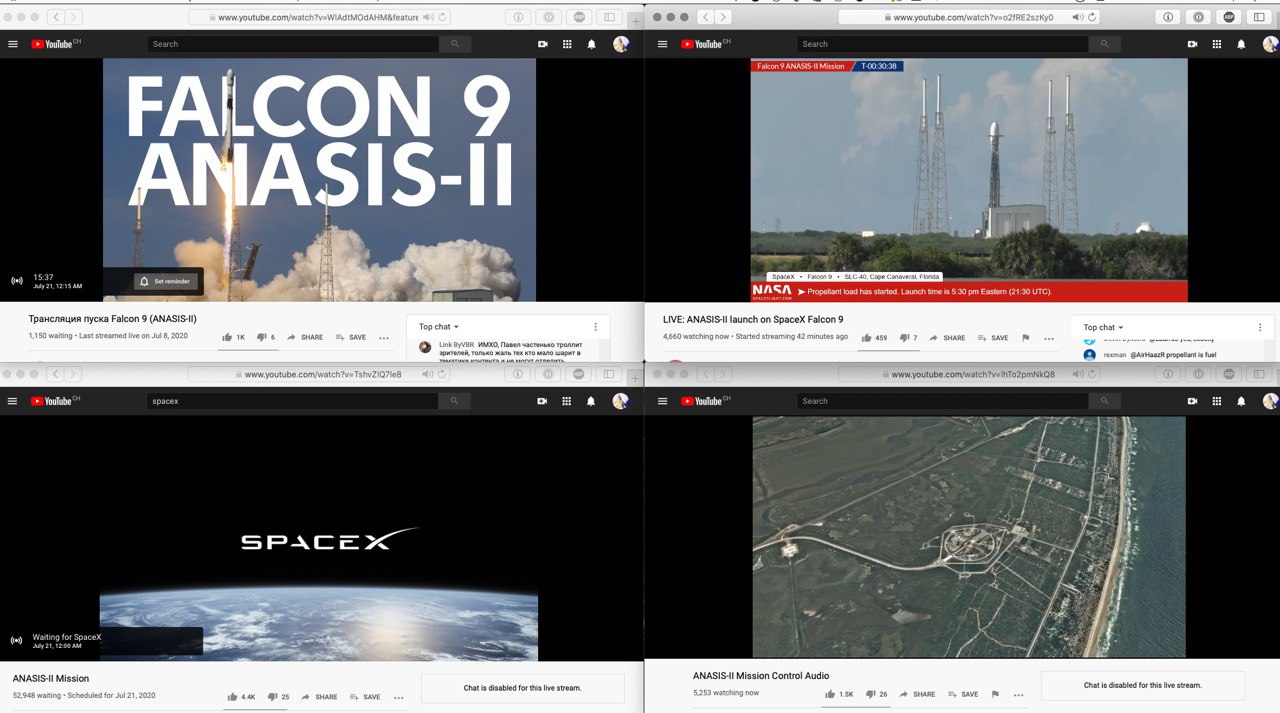Image resolution: width=1280 pixels, height=713 pixels.
Task: Dislike Трансляция пуска Falcon 9 video
Action: pyautogui.click(x=266, y=337)
